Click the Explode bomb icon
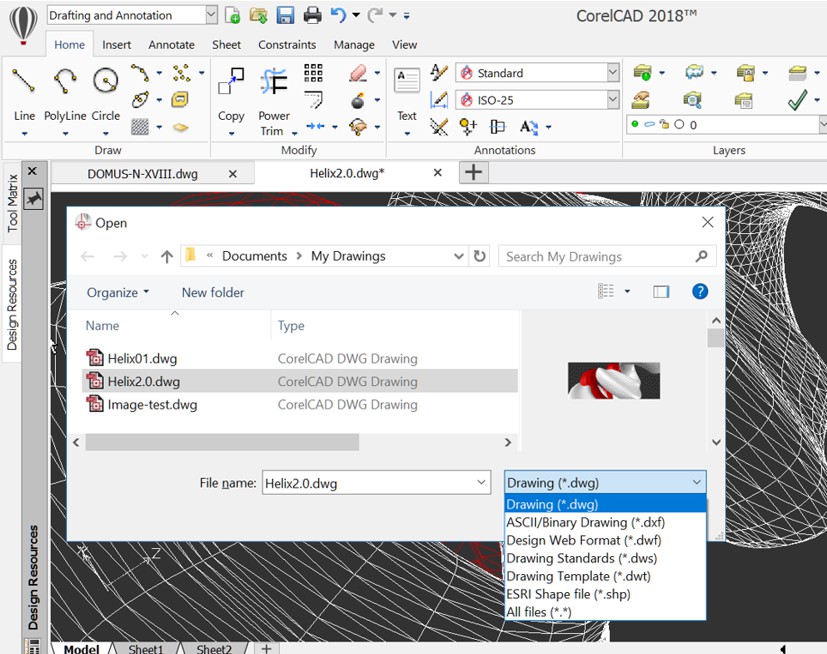Viewport: 827px width, 654px height. [358, 100]
